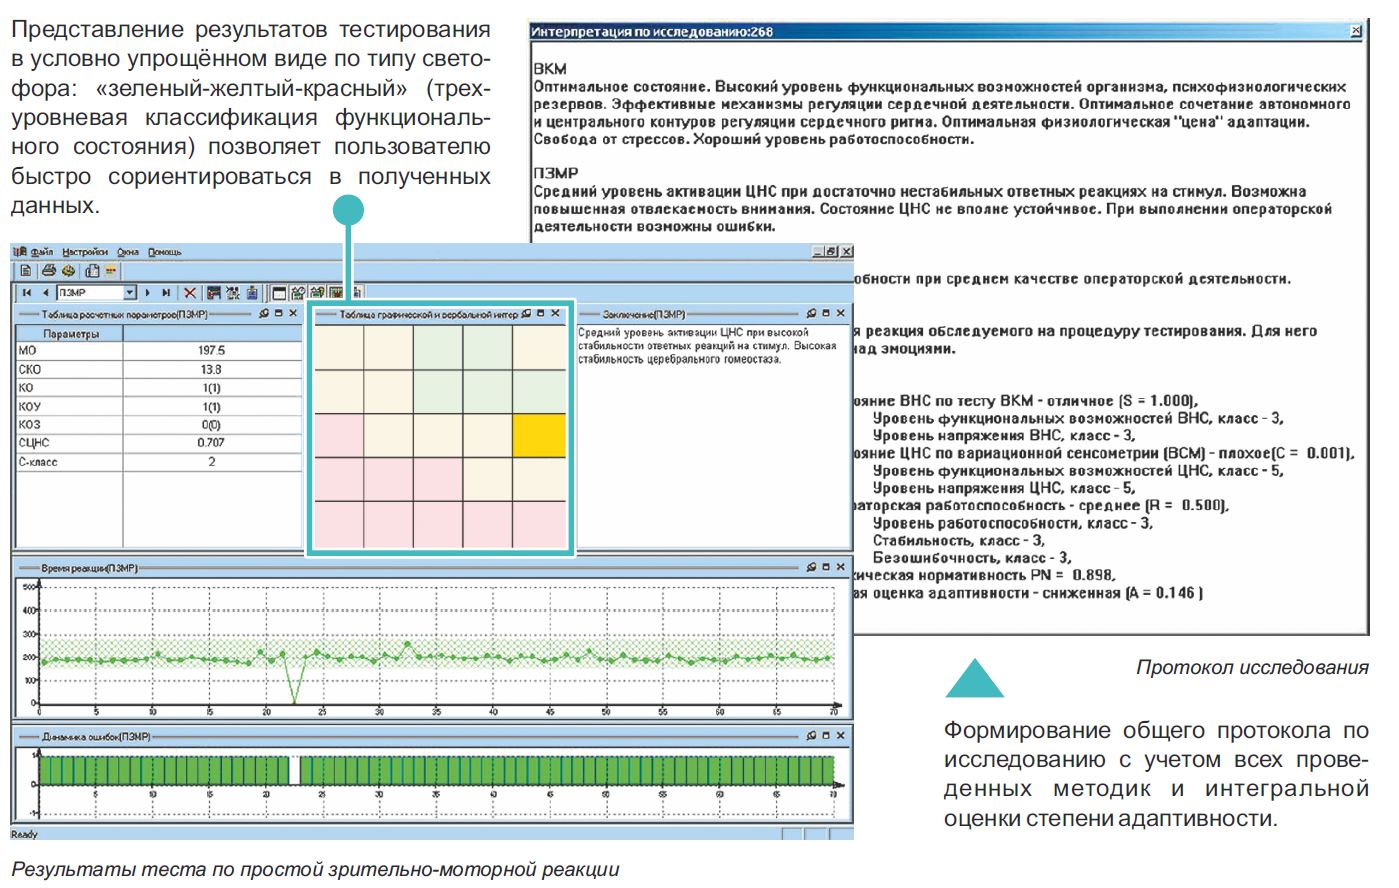
Task: Click the zero-dip point in reaction time chart
Action: pyautogui.click(x=294, y=702)
